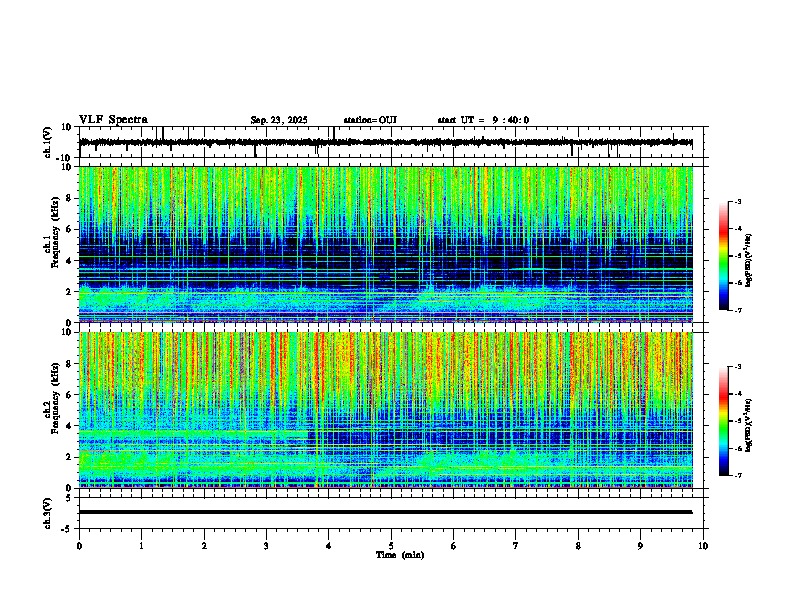Click the ch.2 spectrogram color bar
The width and height of the screenshot is (792, 612).
(723, 421)
